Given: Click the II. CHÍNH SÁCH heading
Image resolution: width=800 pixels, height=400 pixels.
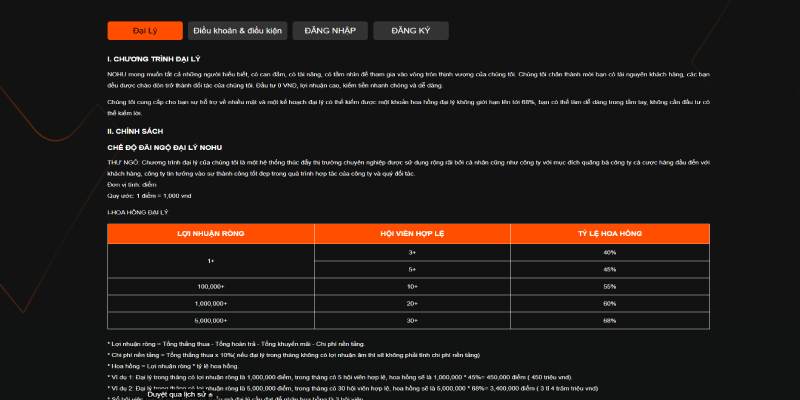Looking at the screenshot, I should pos(135,132).
